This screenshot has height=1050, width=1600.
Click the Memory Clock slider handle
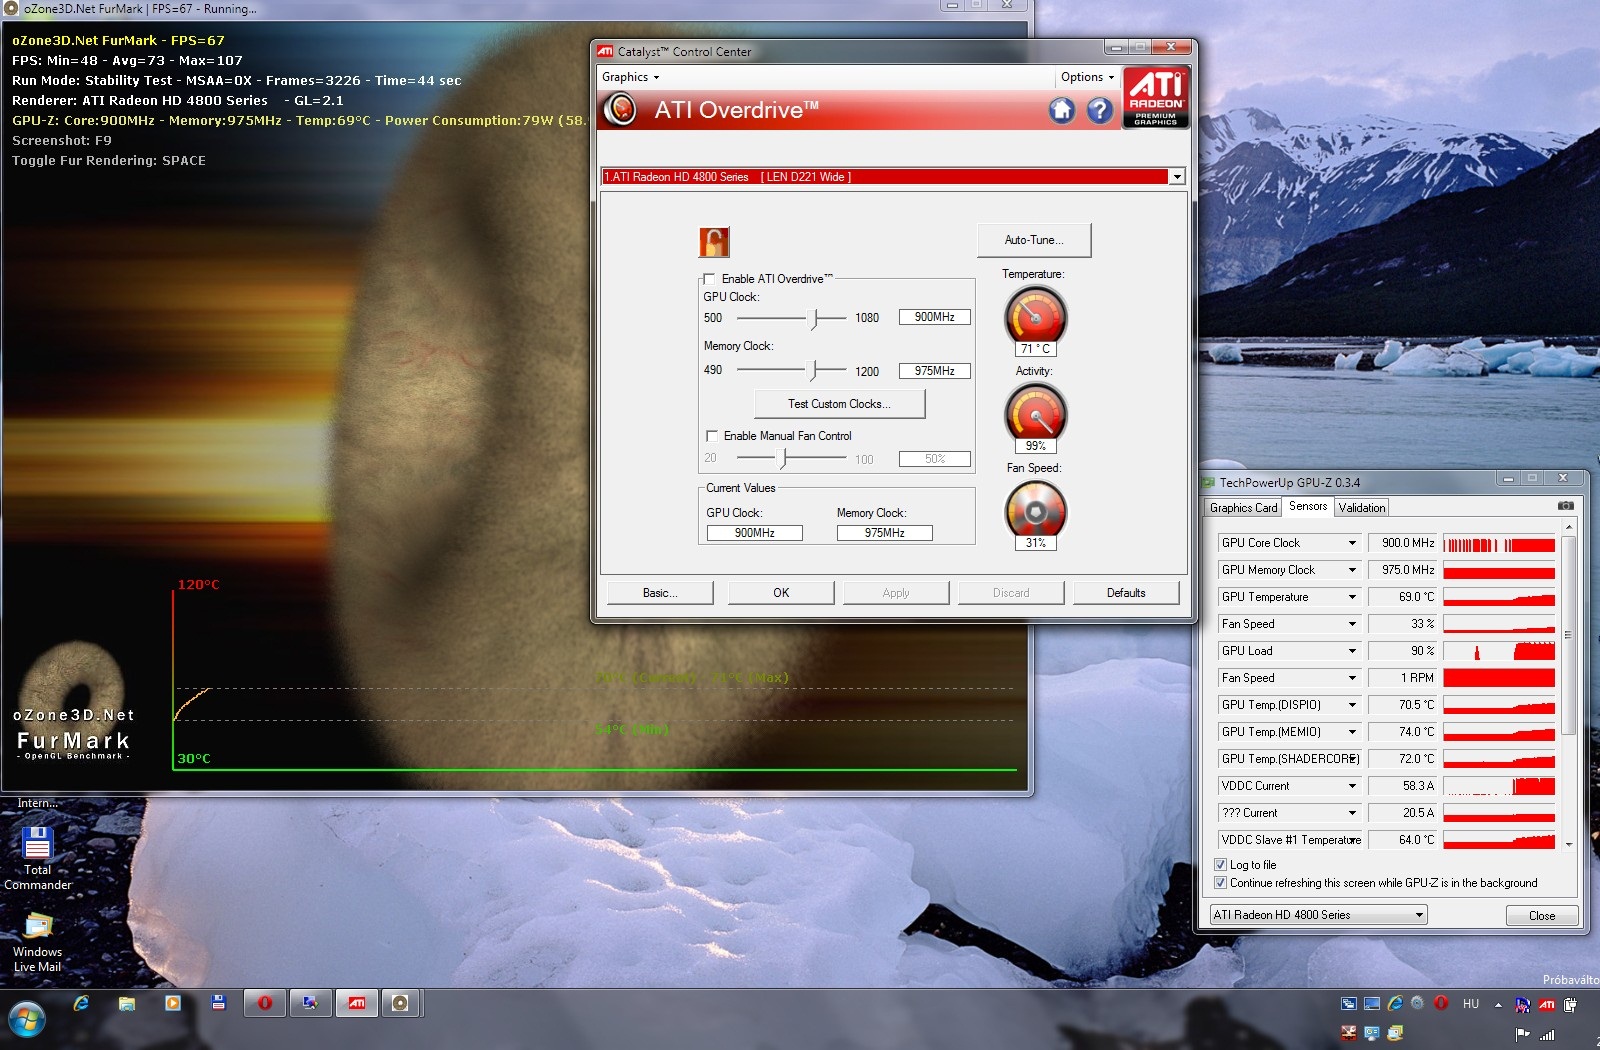[x=815, y=371]
